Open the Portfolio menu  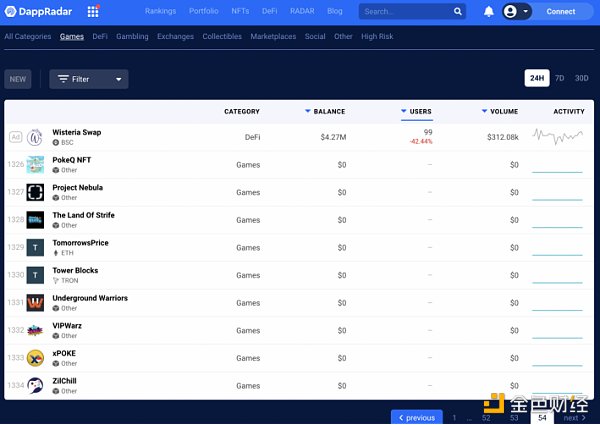(x=204, y=11)
